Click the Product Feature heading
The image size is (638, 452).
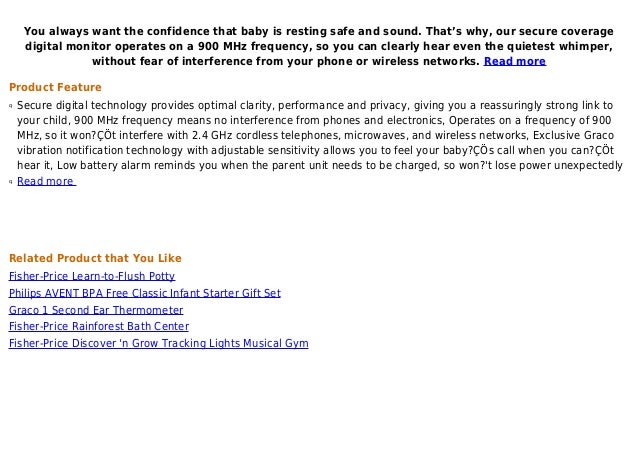[x=55, y=87]
